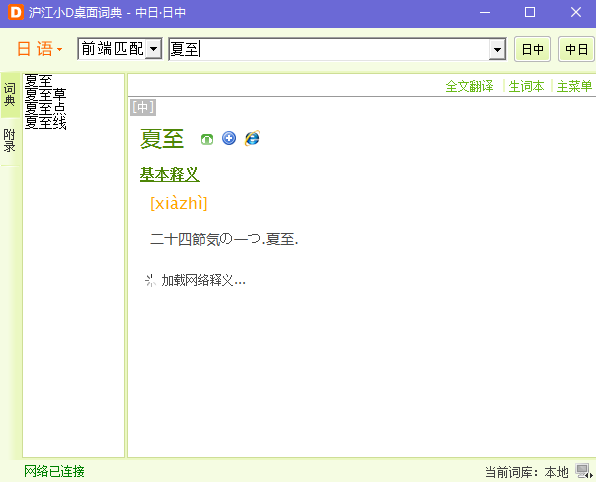Click the green pronunciation speaker icon

click(x=207, y=139)
